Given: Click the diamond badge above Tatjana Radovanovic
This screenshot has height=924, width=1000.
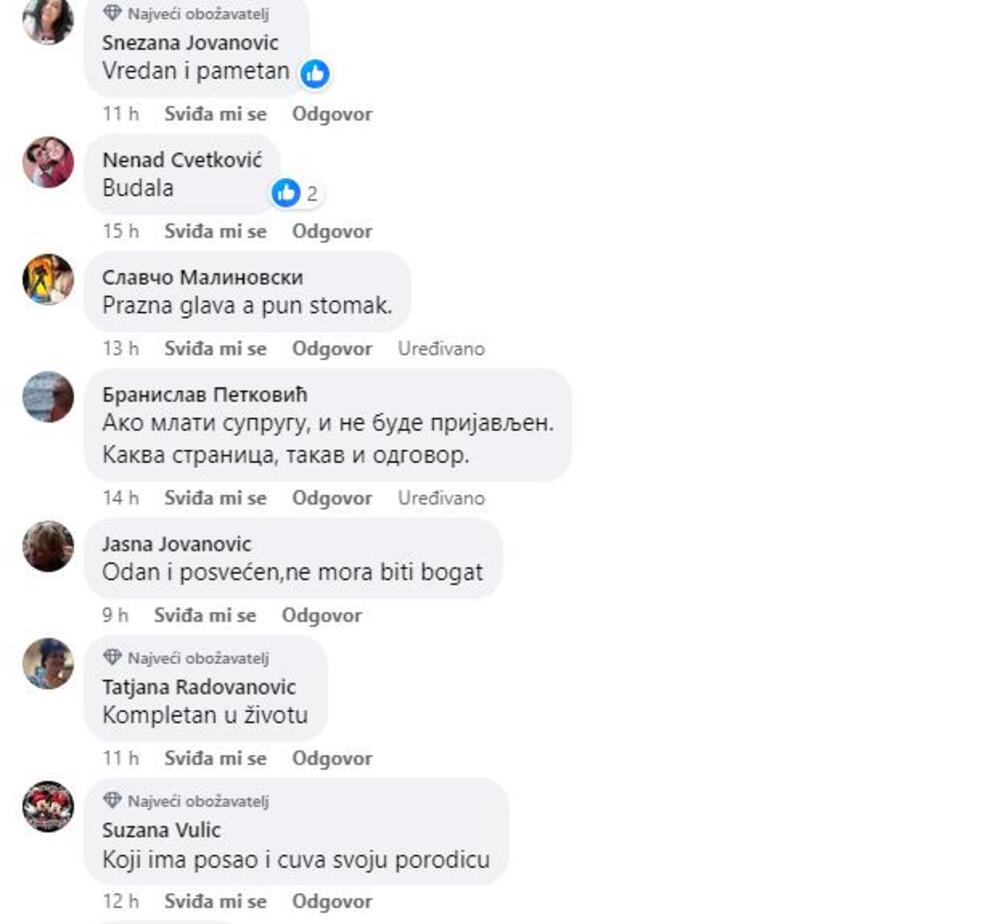Looking at the screenshot, I should 112,657.
